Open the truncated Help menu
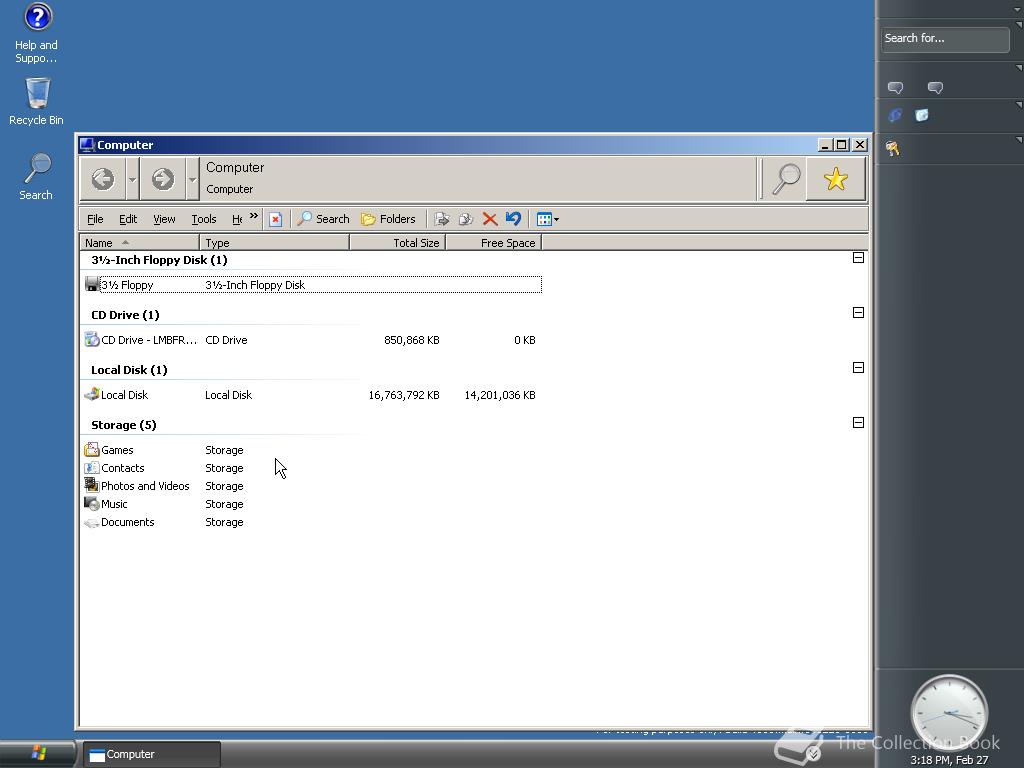This screenshot has width=1024, height=768. point(237,219)
